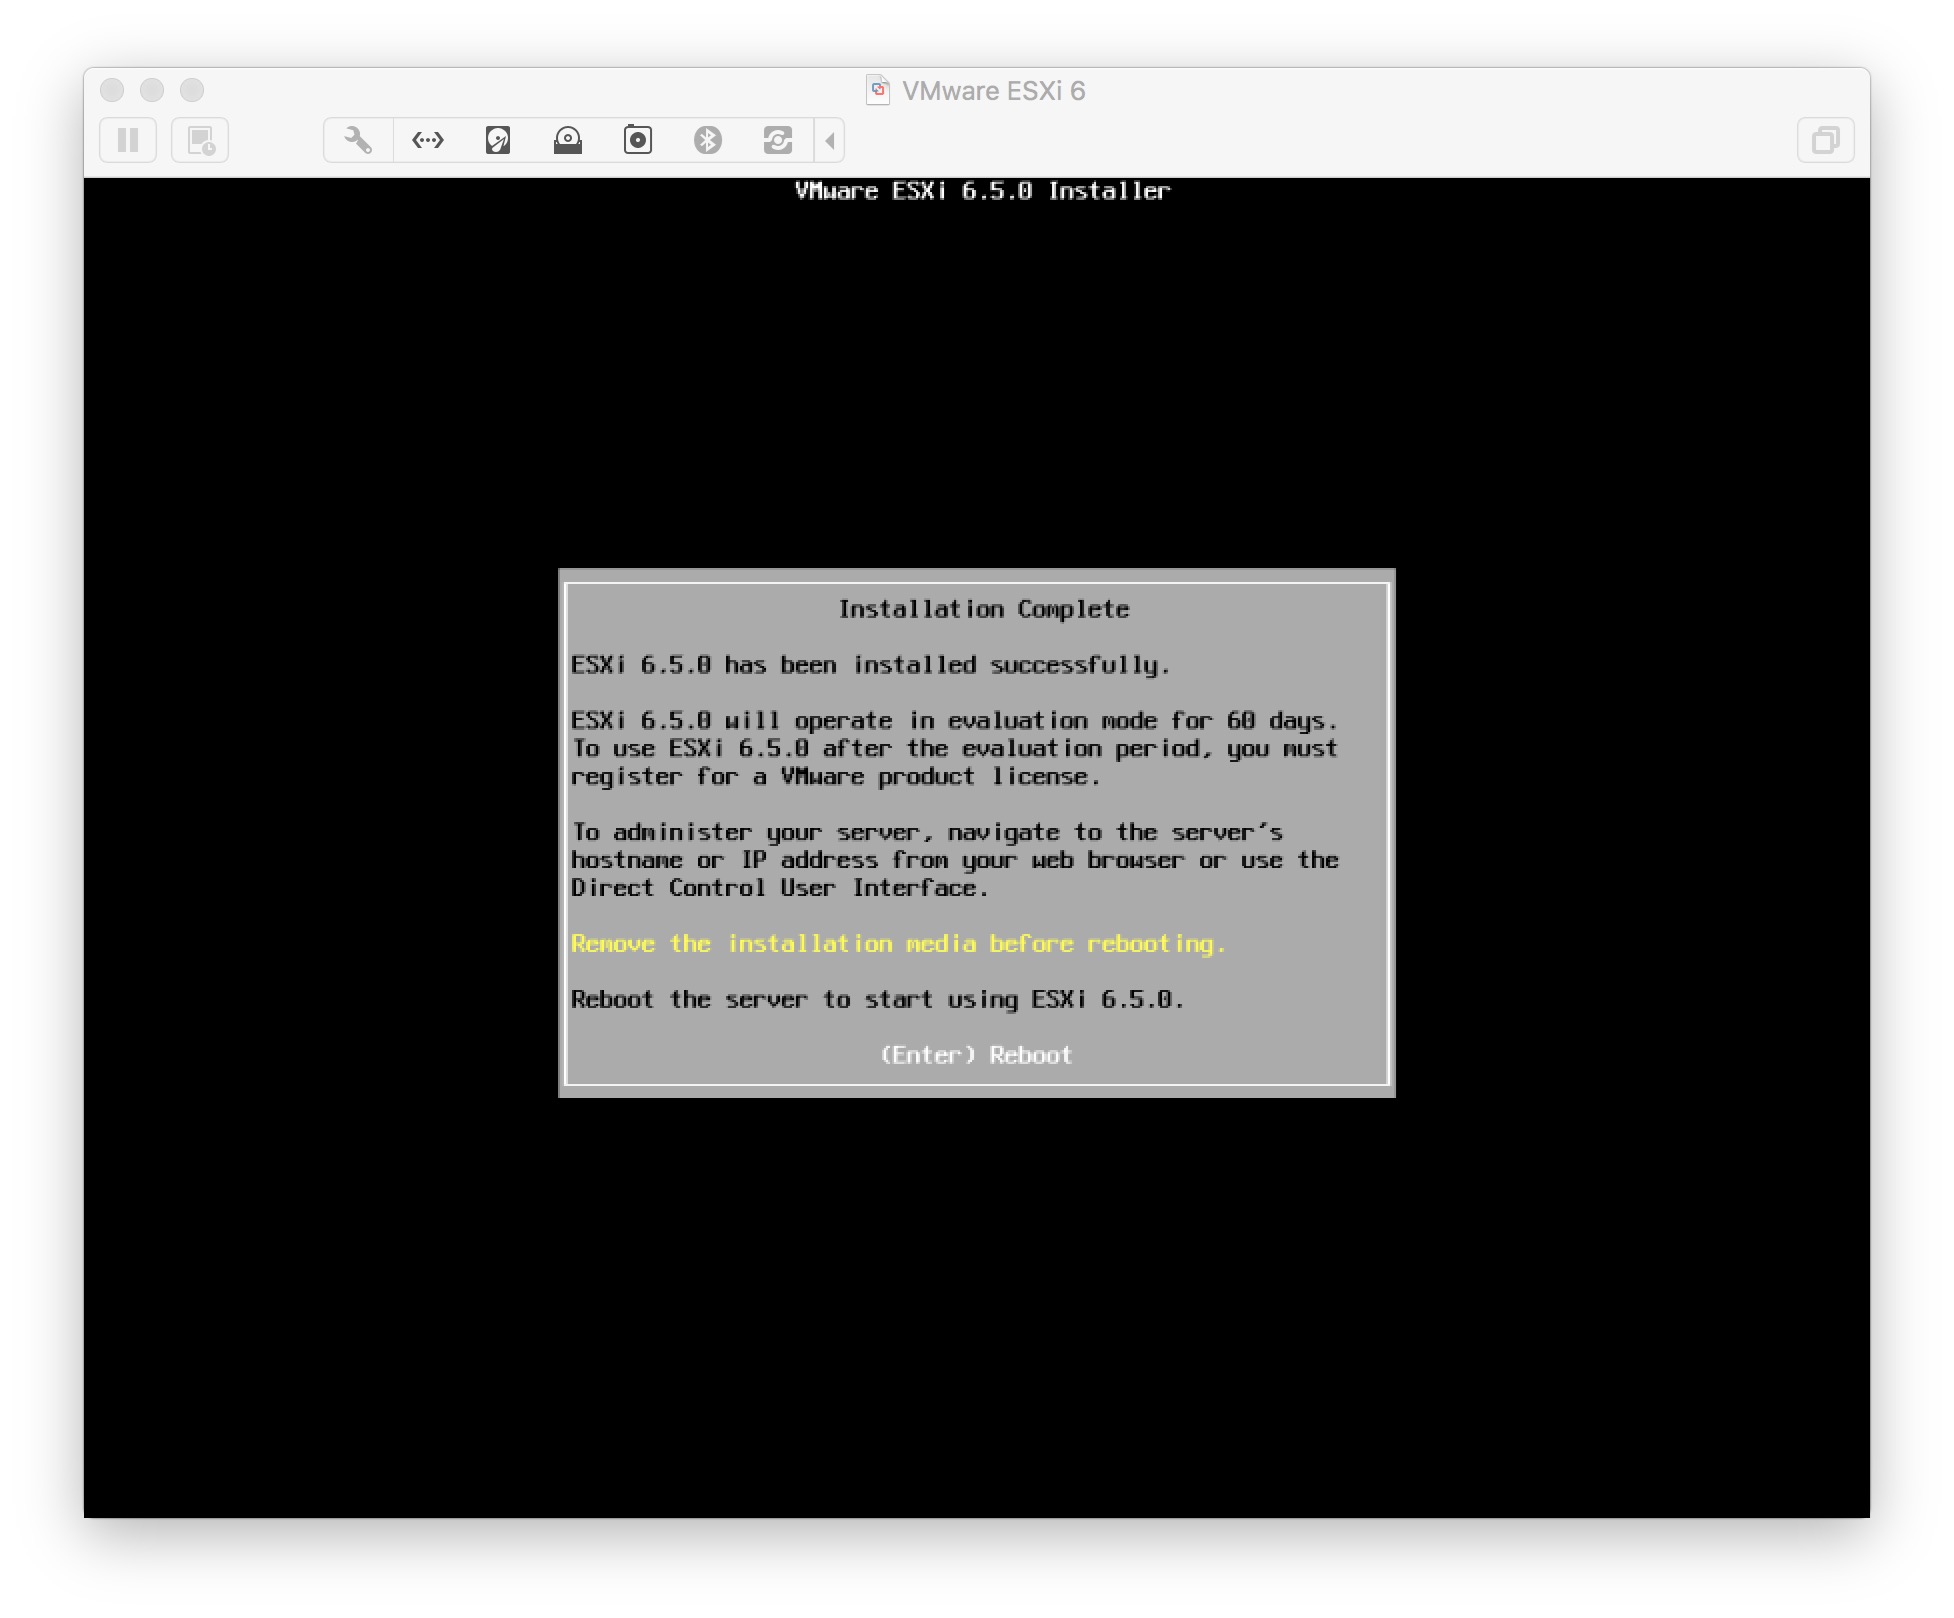Screen dimensions: 1954x1618
Task: Collapse the device icons strip with the chevron
Action: [x=828, y=140]
